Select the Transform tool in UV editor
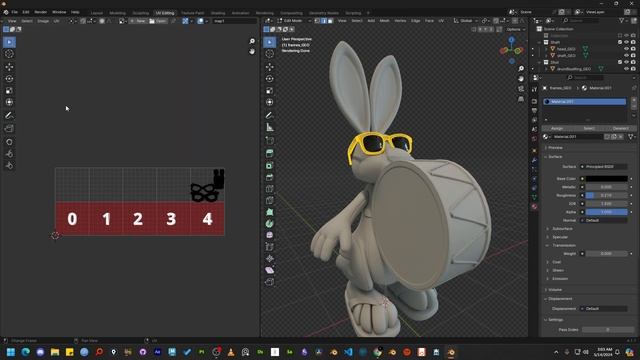This screenshot has width=640, height=360. coord(9,102)
